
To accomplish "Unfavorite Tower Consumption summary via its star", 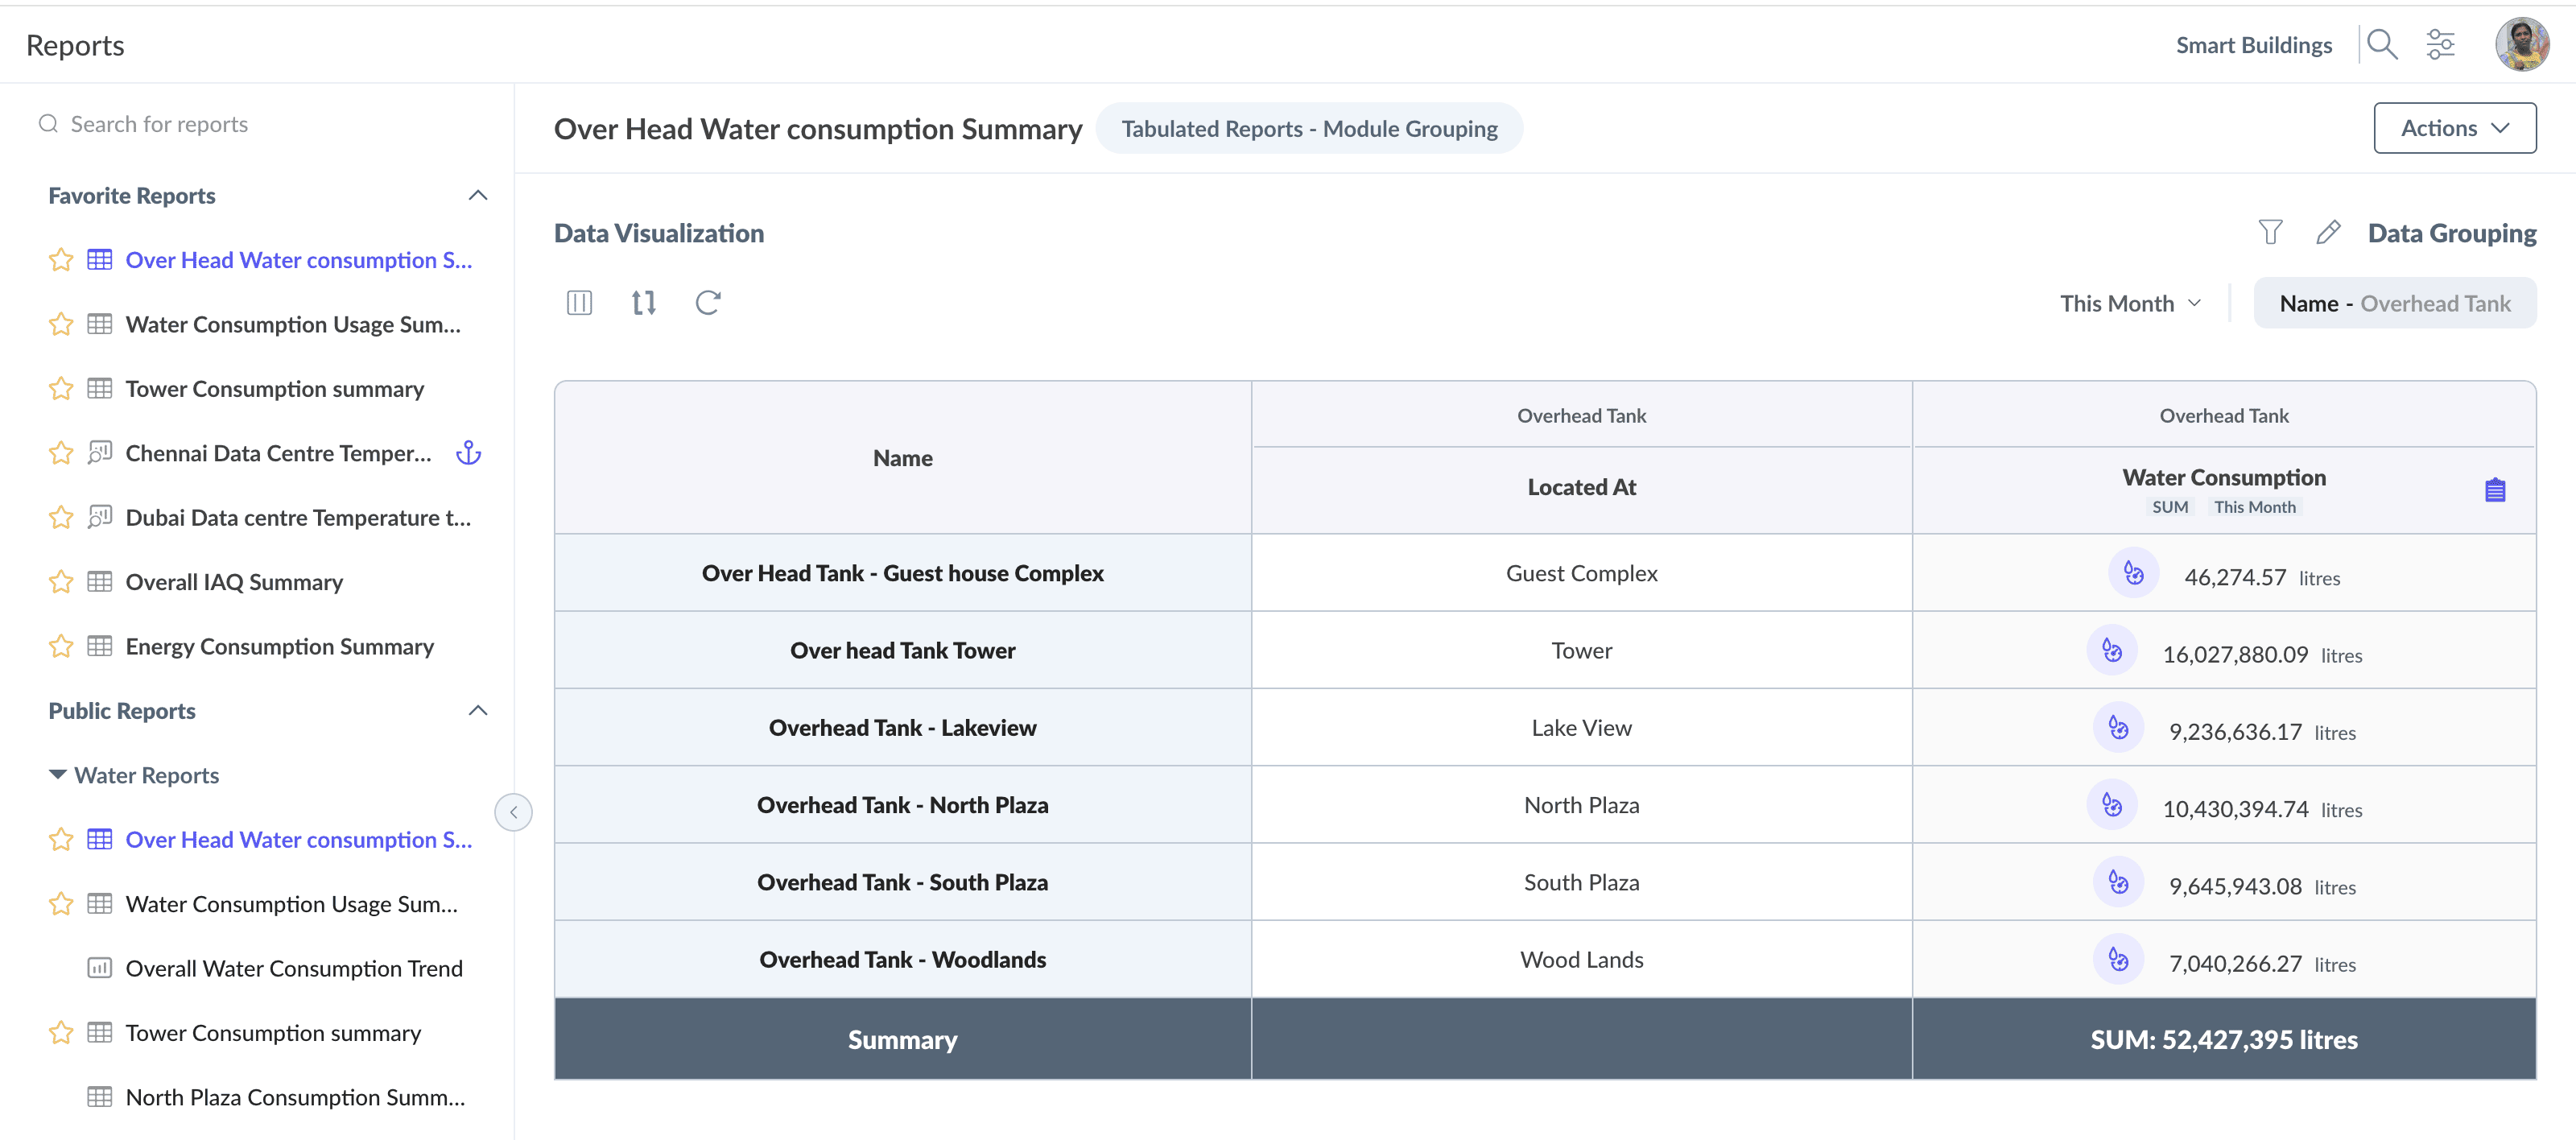I will (x=61, y=389).
